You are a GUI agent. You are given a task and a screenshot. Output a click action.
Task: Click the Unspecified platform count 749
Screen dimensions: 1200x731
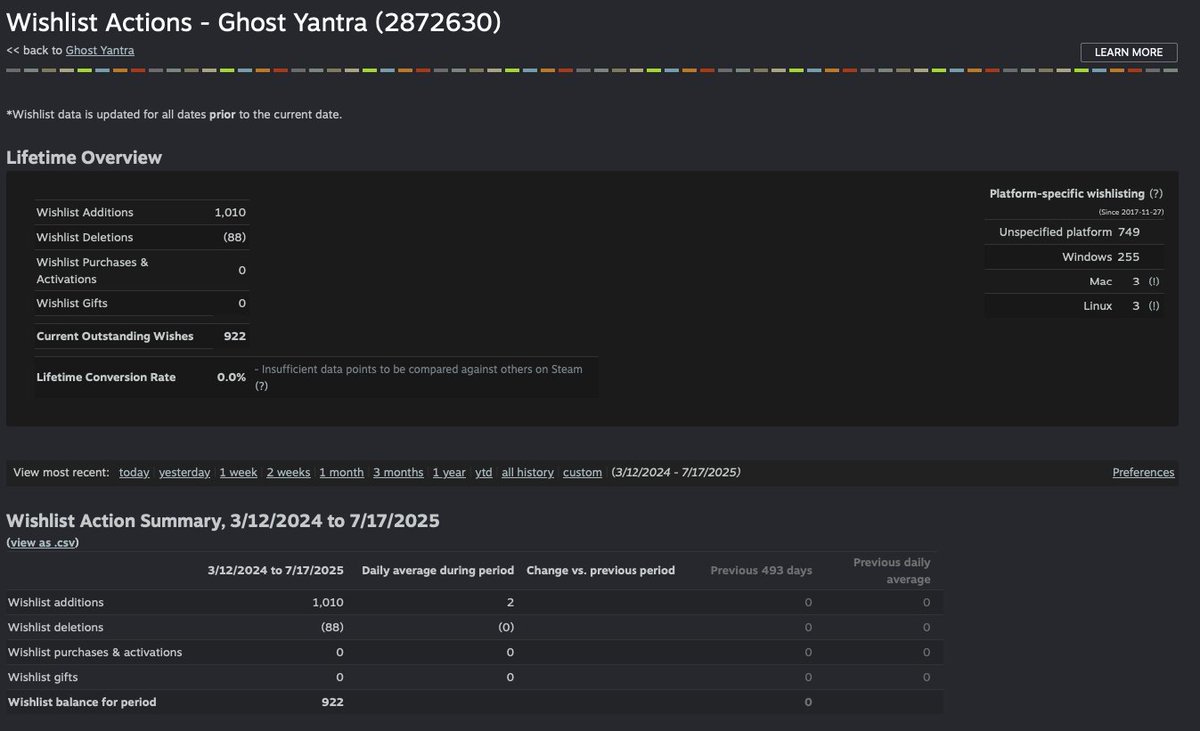[x=1129, y=232]
